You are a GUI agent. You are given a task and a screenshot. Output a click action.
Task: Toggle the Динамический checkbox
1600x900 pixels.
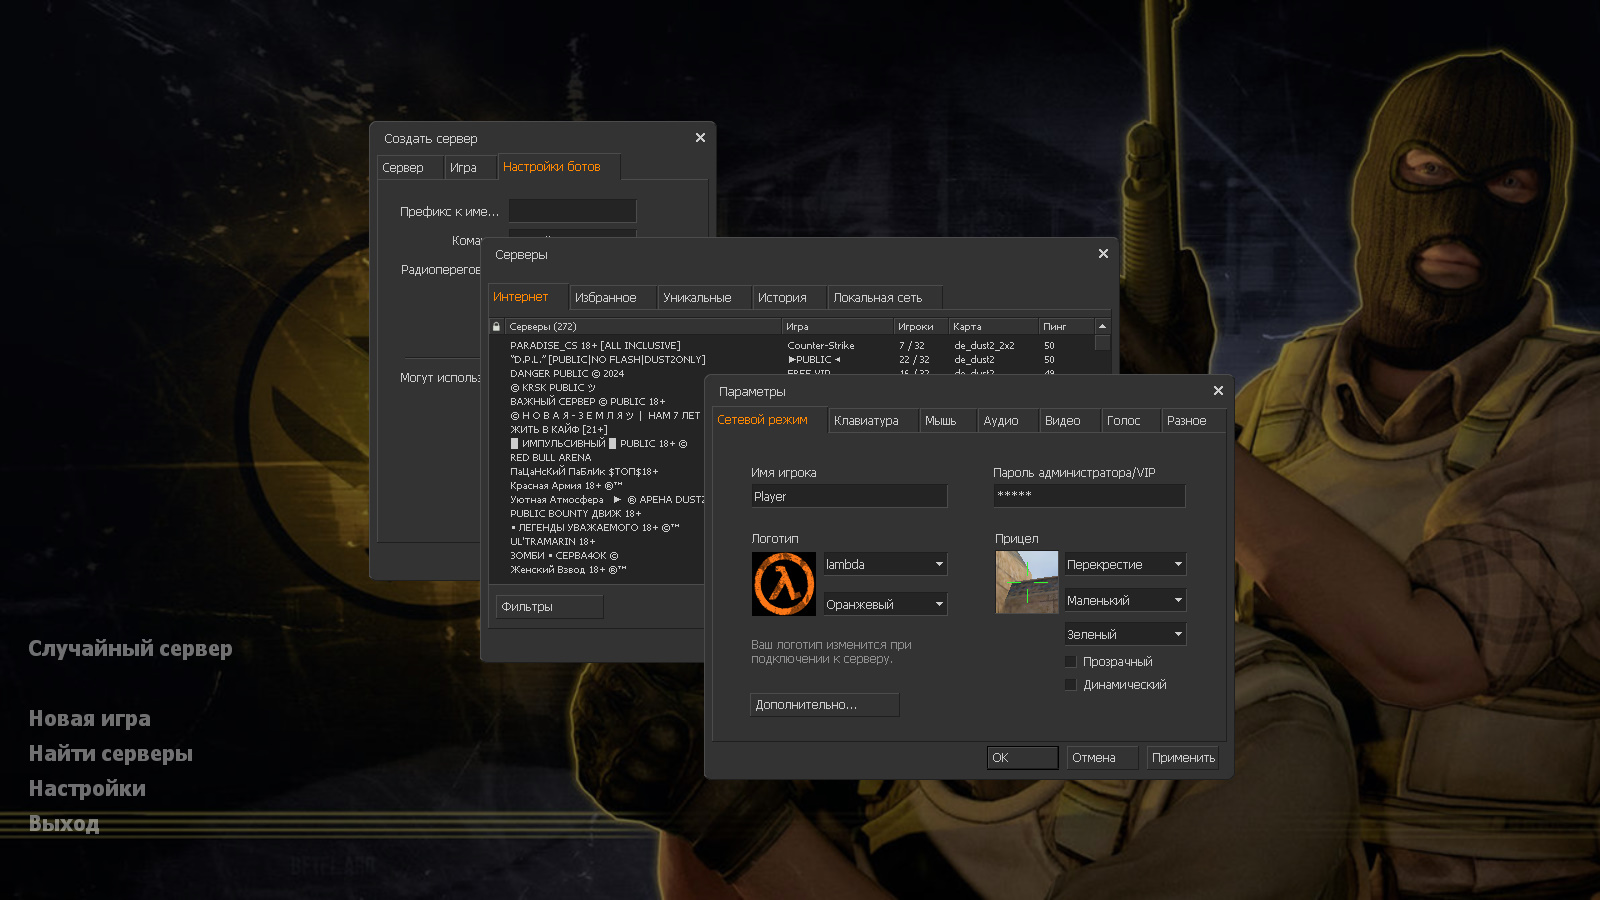(x=1070, y=684)
